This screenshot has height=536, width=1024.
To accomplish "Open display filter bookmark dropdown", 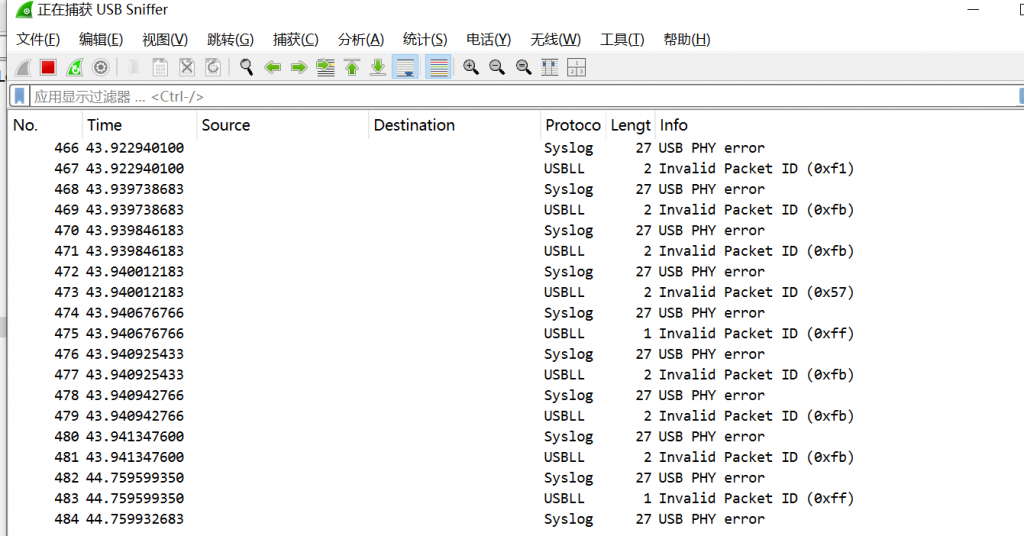I will (20, 97).
